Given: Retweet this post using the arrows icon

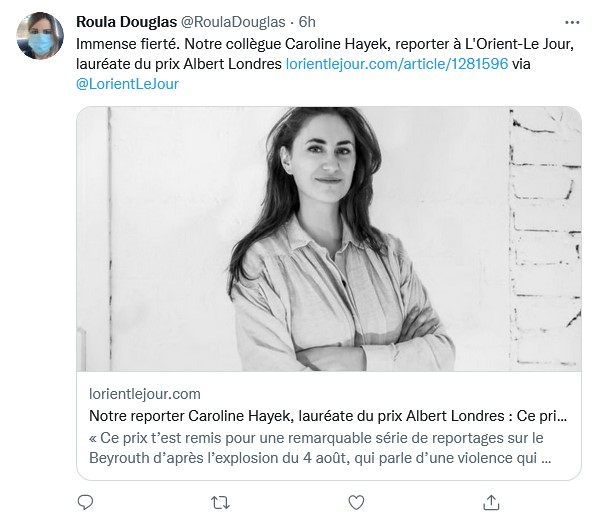Looking at the screenshot, I should pos(220,503).
